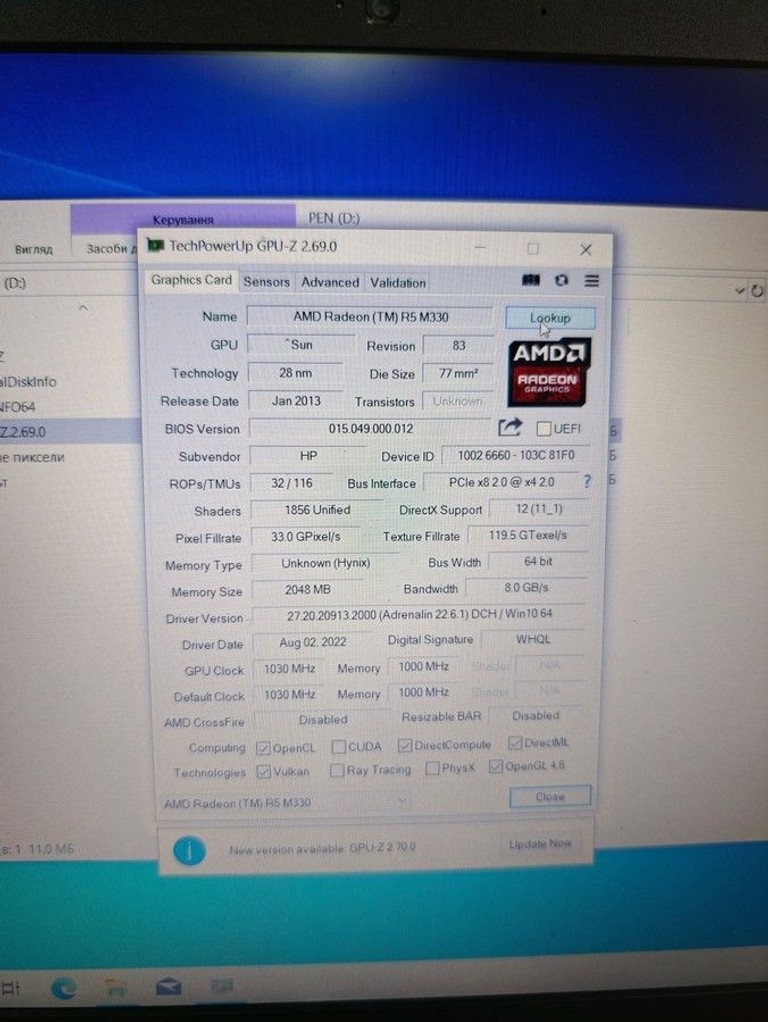Open the GPU-Z hamburger menu
Viewport: 768px width, 1022px height.
click(x=591, y=280)
